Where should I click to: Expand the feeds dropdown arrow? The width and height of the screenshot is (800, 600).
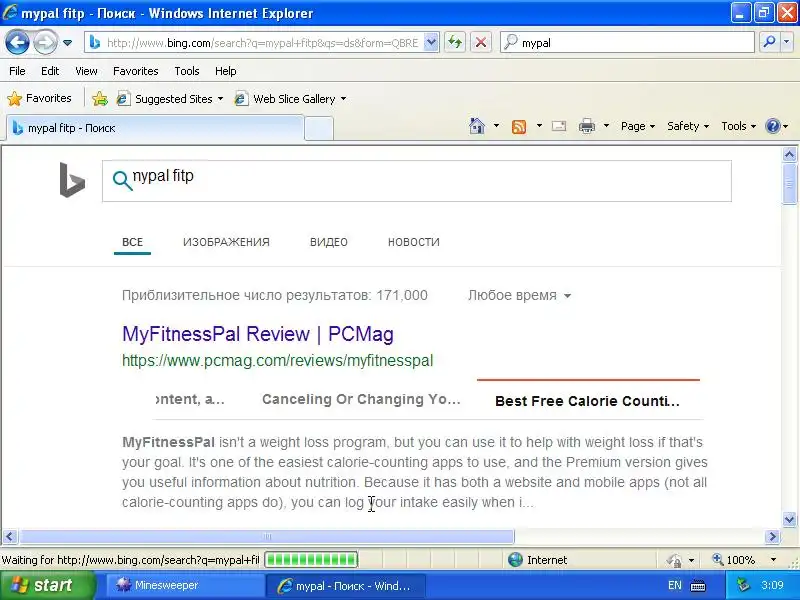coord(539,126)
